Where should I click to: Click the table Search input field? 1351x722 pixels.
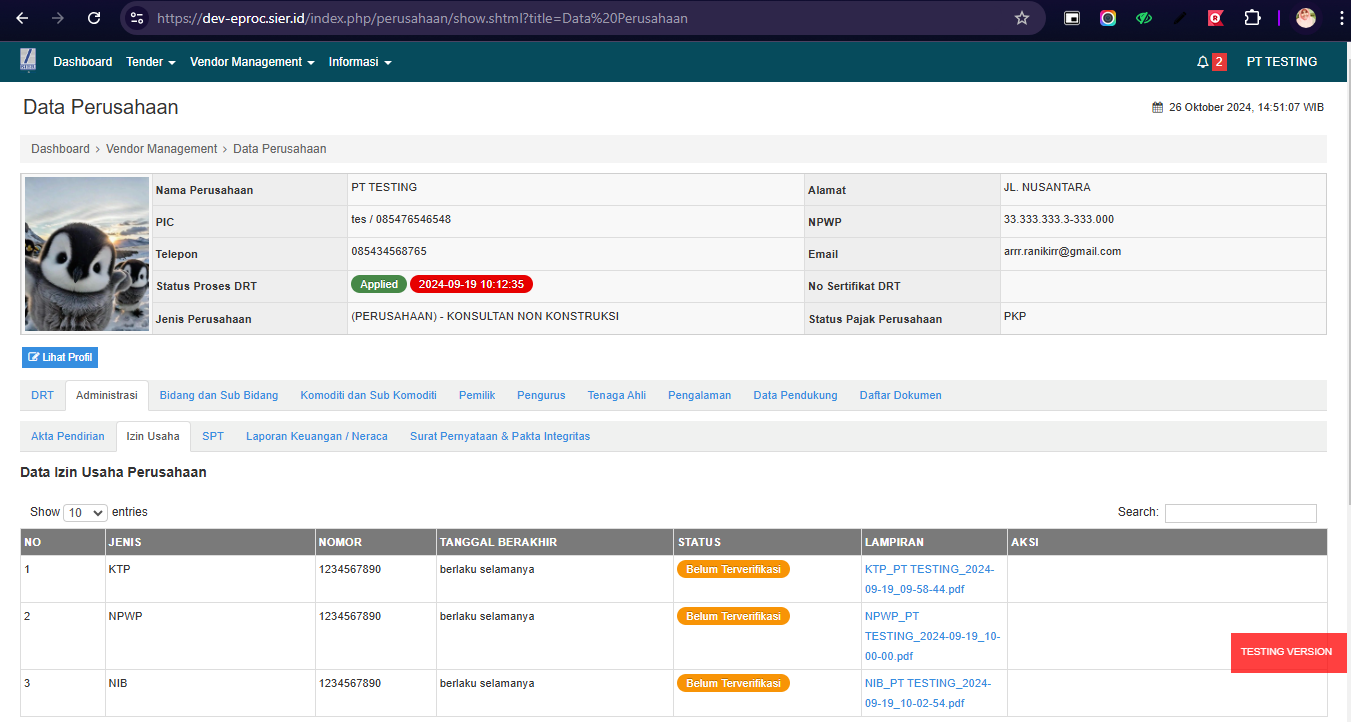(1240, 513)
